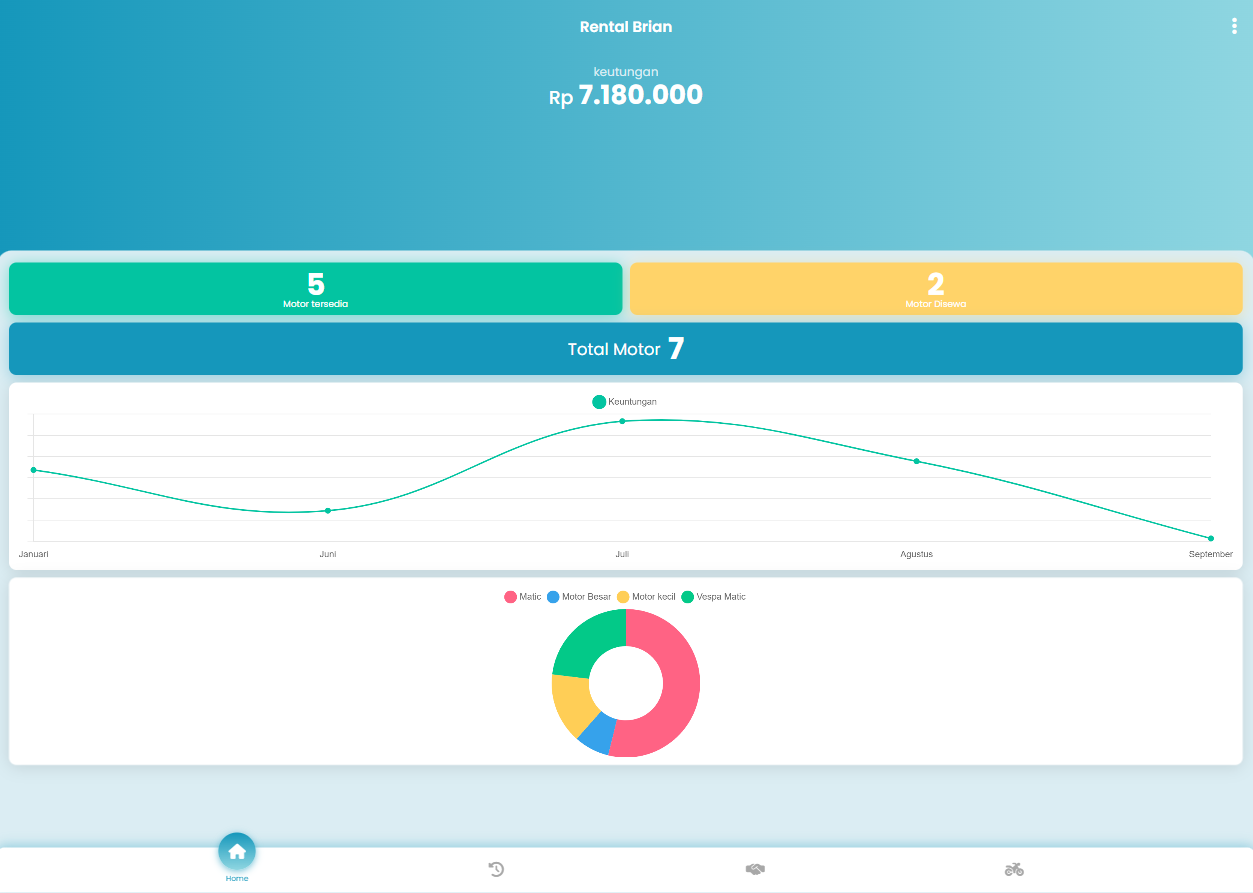The height and width of the screenshot is (893, 1253).
Task: Open the motorcycle list tab
Action: 1014,869
